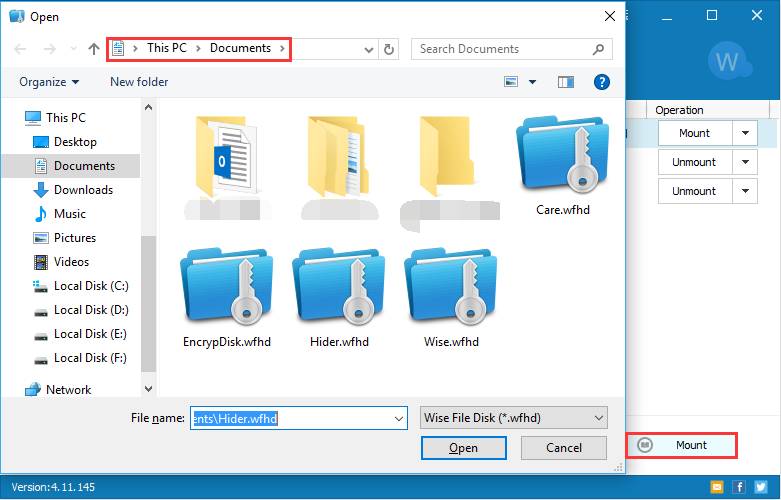
Task: Click the Cancel button
Action: (x=564, y=448)
